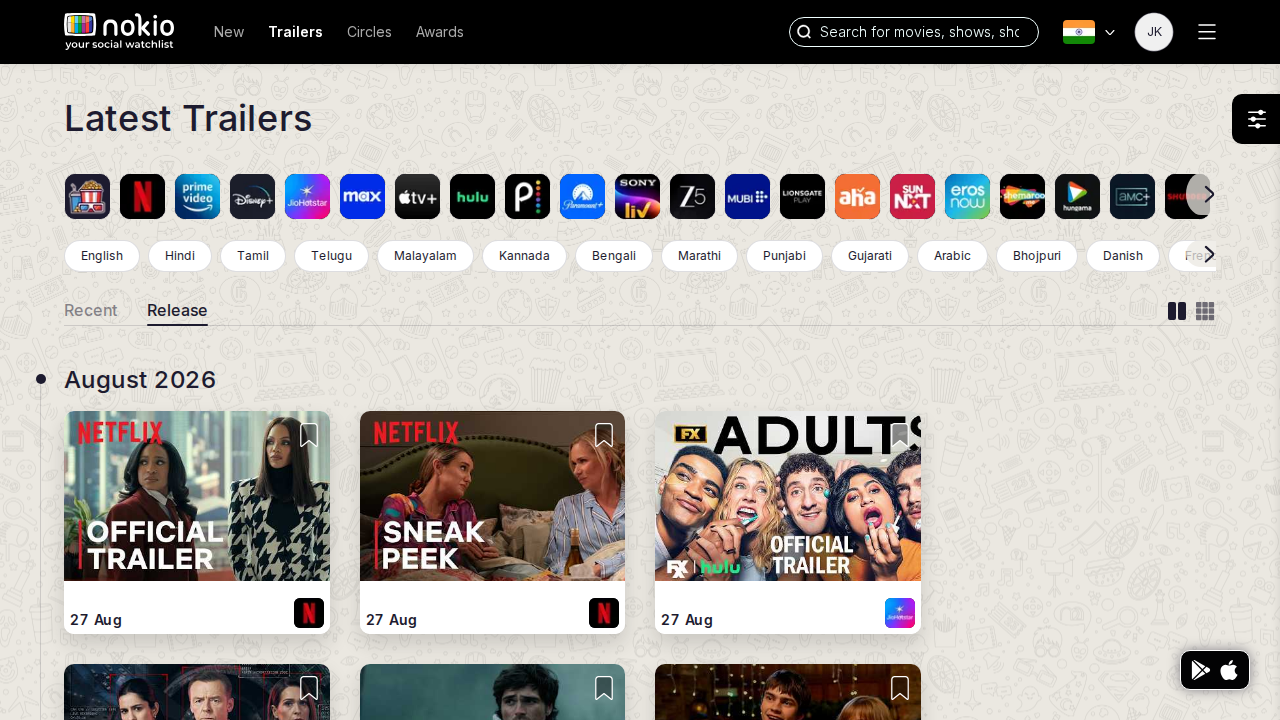Filter trailers by Lionsgate Play icon

tap(802, 196)
